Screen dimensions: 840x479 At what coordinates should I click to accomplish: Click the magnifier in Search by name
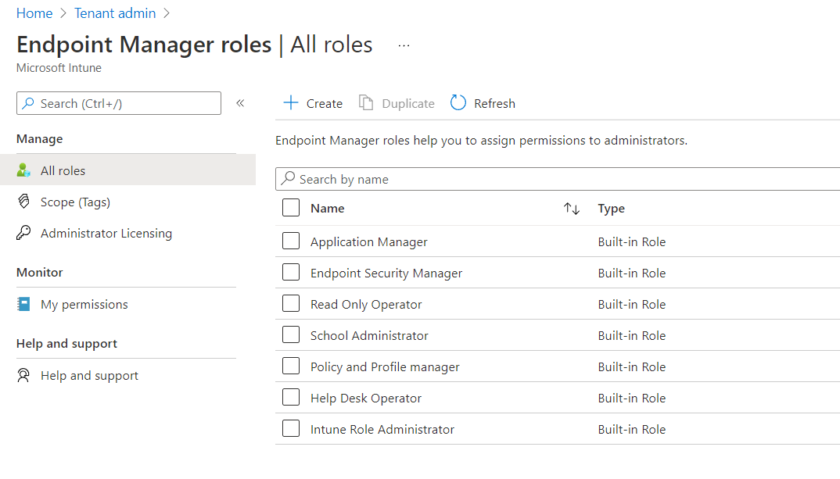(x=288, y=178)
